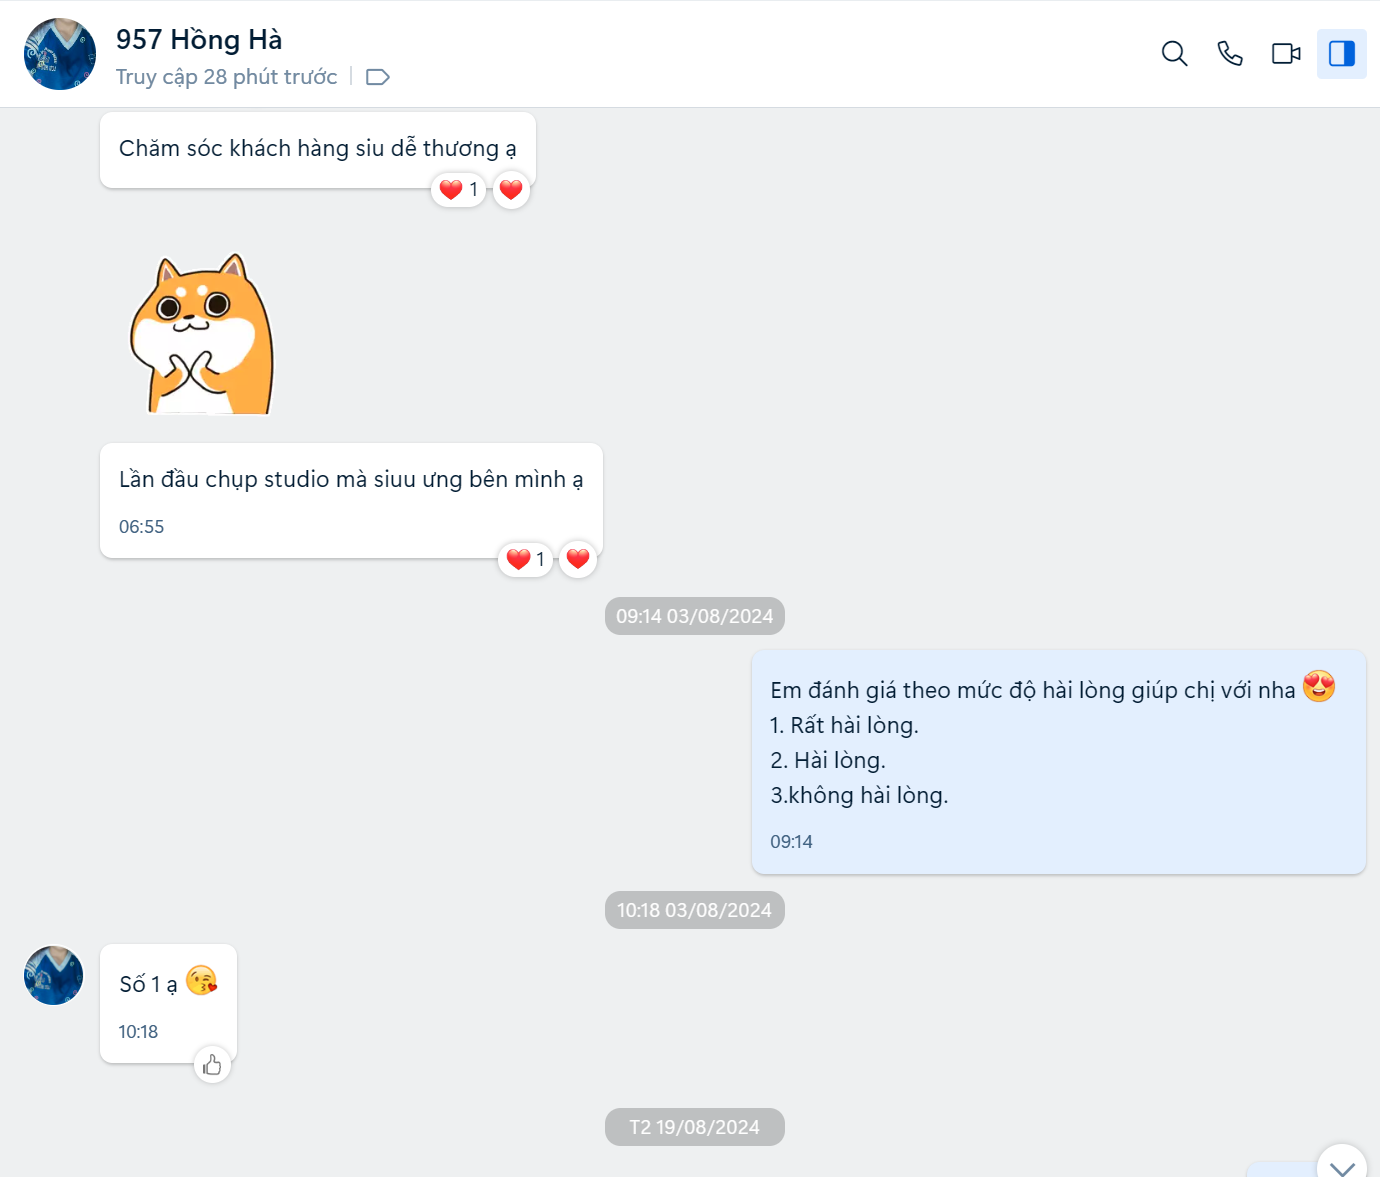The image size is (1380, 1177).
Task: Open the 957 Hồng Hà header avatar
Action: [60, 54]
